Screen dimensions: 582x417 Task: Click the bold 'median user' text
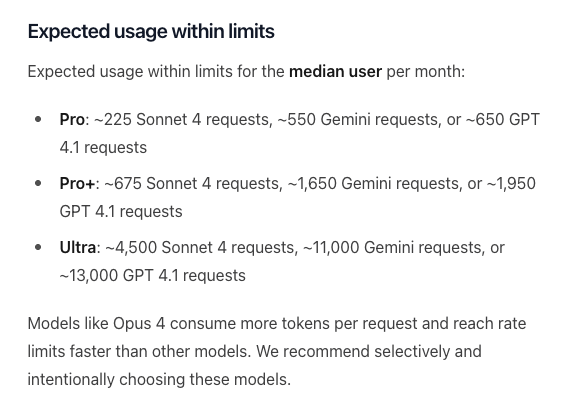(x=335, y=71)
